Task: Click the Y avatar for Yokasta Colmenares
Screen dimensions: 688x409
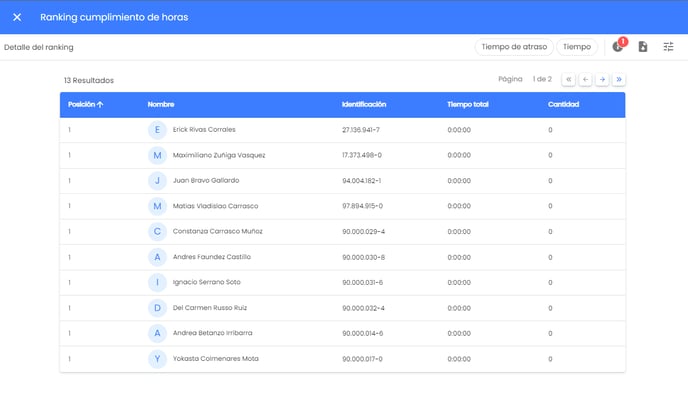Action: click(x=157, y=359)
